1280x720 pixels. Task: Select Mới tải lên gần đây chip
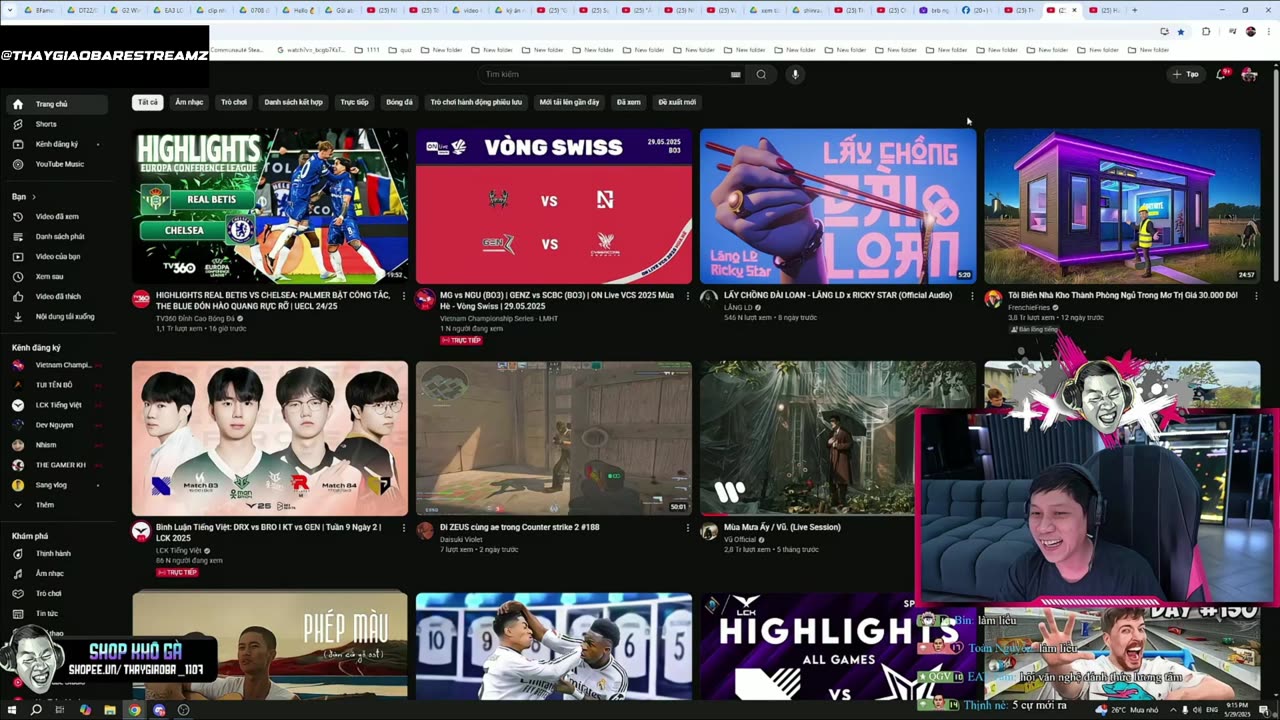click(x=569, y=102)
